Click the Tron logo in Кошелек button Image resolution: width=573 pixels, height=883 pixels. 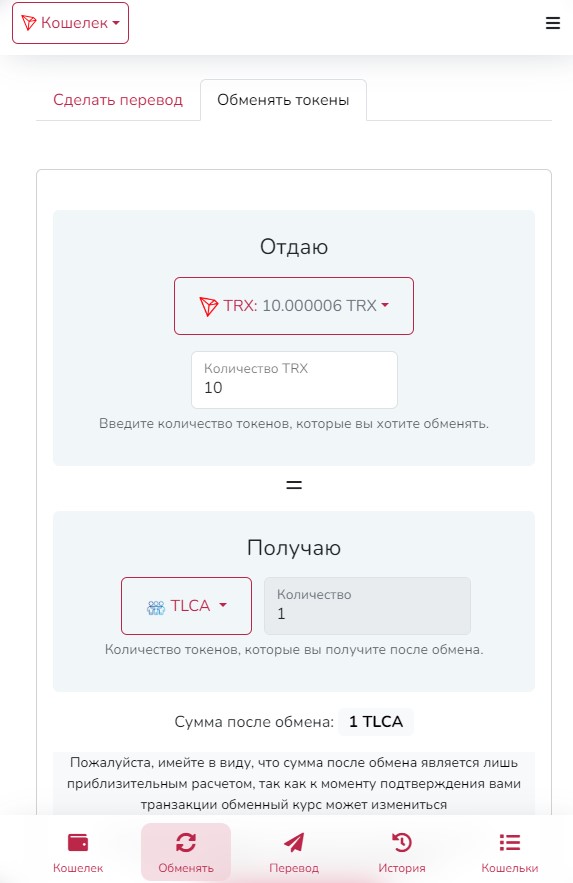[x=29, y=23]
